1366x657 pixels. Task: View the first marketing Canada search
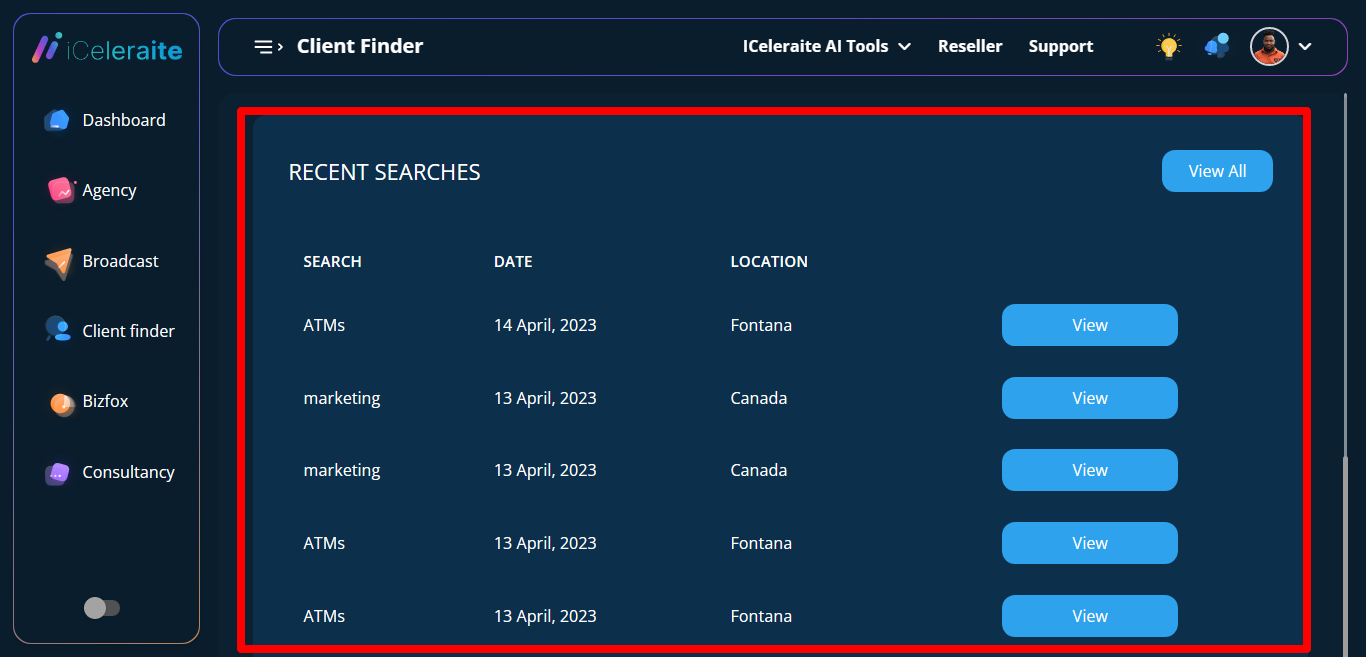click(1089, 398)
